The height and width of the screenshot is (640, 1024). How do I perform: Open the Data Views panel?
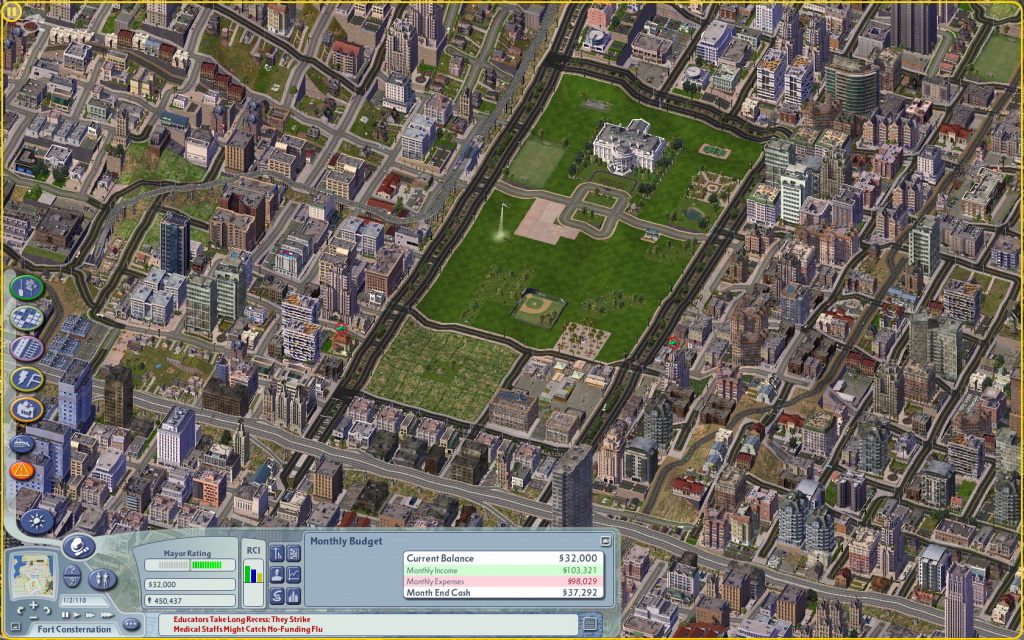(293, 553)
